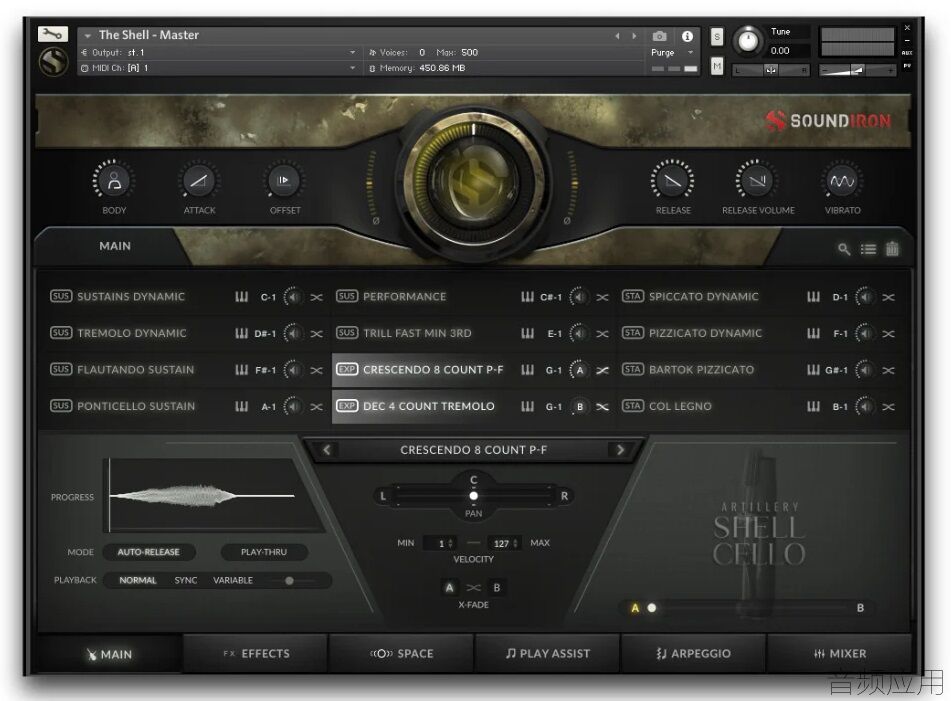Select previous articulation left arrow
This screenshot has width=951, height=701.
click(x=326, y=450)
